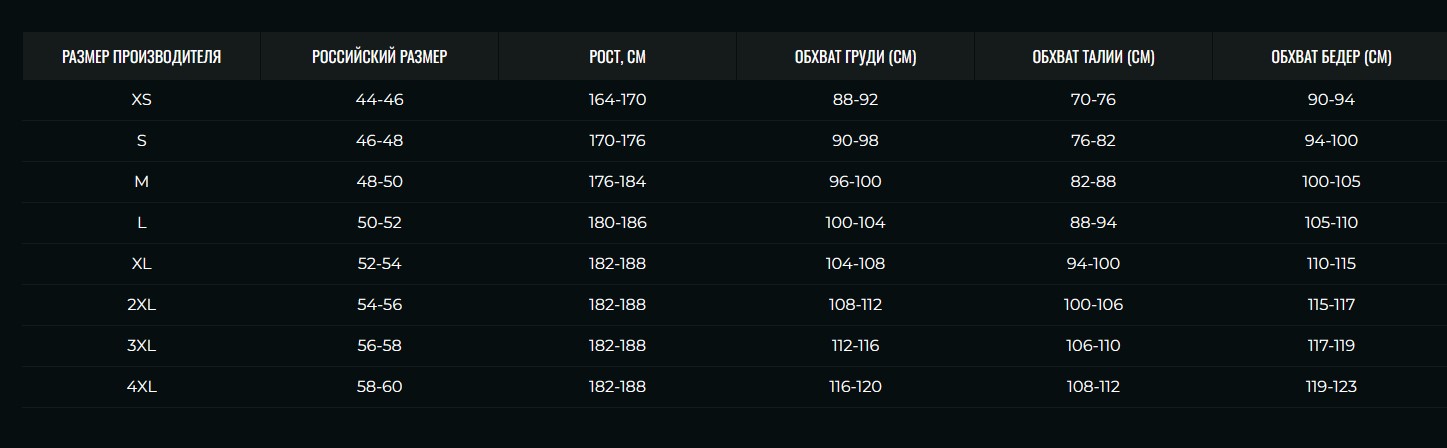The height and width of the screenshot is (448, 1447).
Task: Select height value 164-170
Action: [x=617, y=100]
